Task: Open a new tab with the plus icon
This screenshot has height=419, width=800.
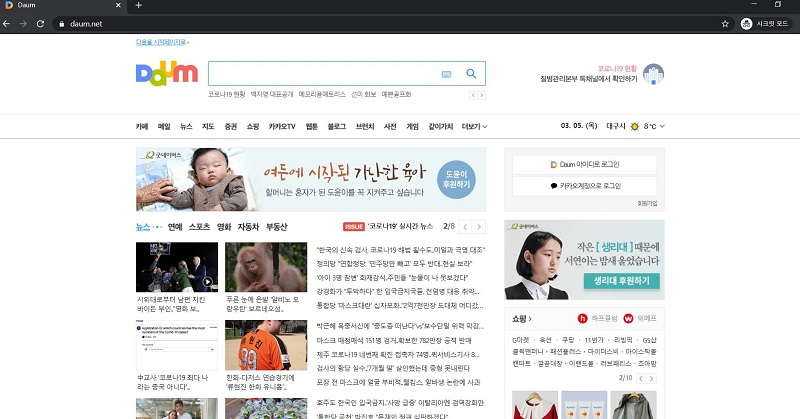Action: click(x=138, y=5)
